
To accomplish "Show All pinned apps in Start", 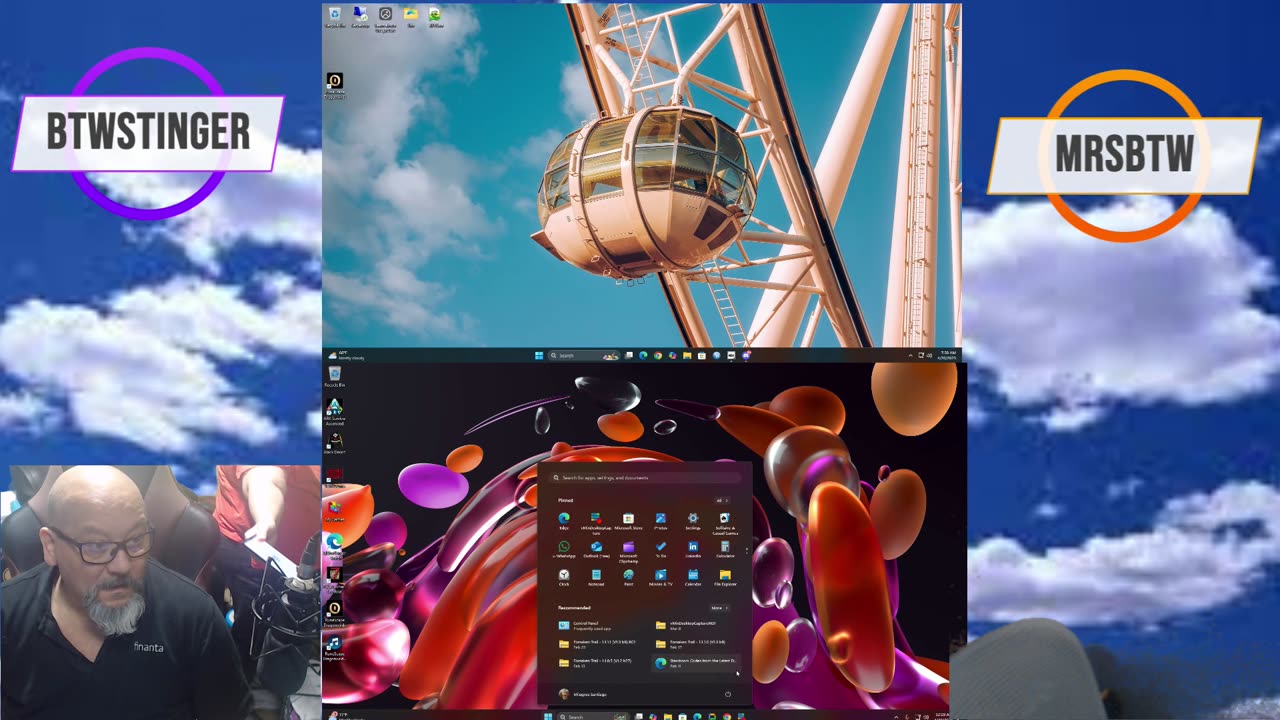I will coord(722,501).
